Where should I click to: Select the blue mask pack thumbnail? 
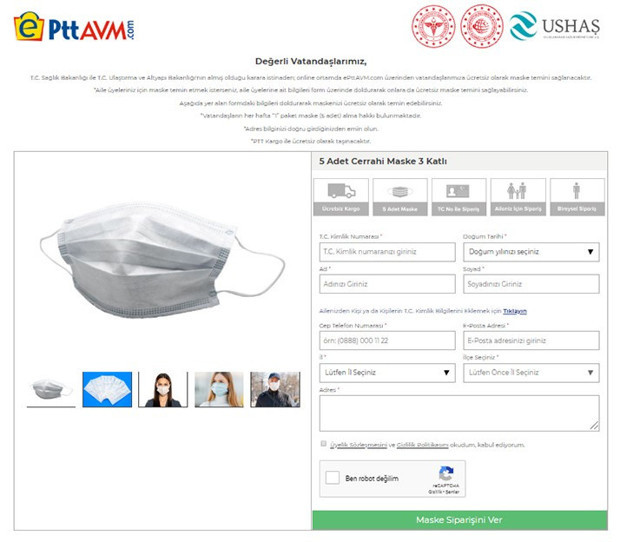pos(107,389)
